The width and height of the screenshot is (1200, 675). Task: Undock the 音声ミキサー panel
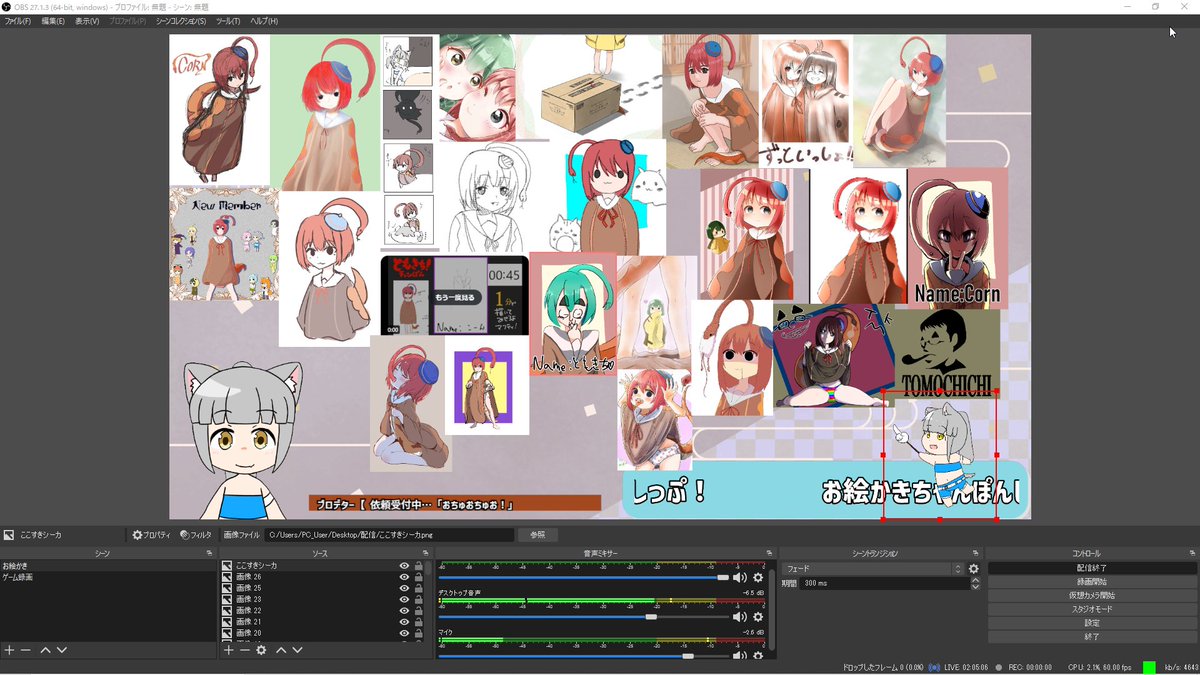point(769,553)
